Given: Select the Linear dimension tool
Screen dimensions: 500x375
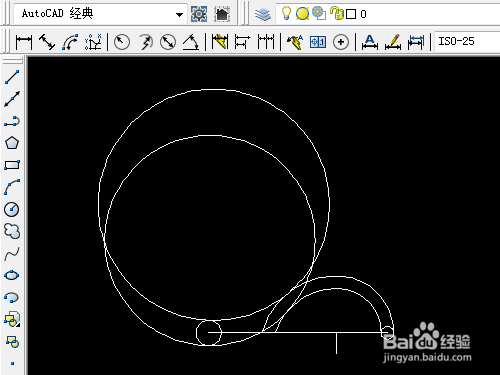Looking at the screenshot, I should point(24,42).
